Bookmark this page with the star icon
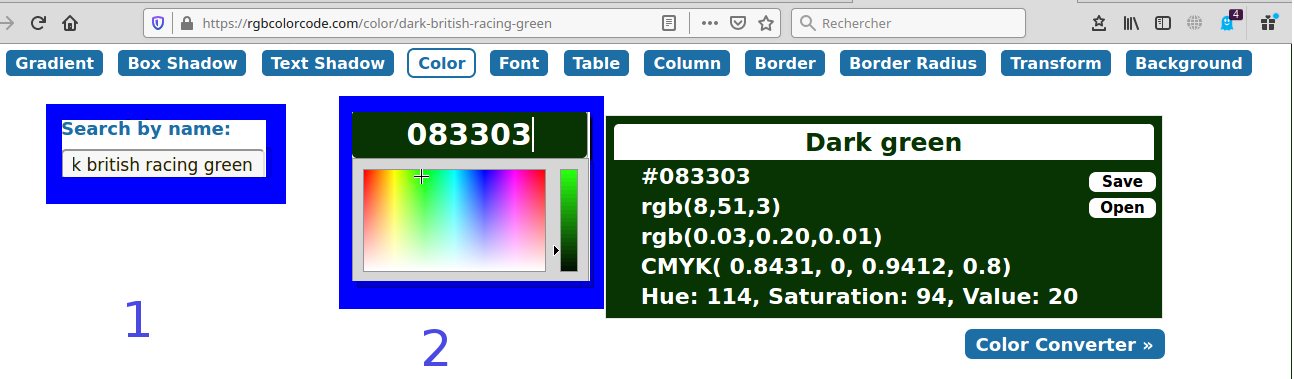 (766, 22)
